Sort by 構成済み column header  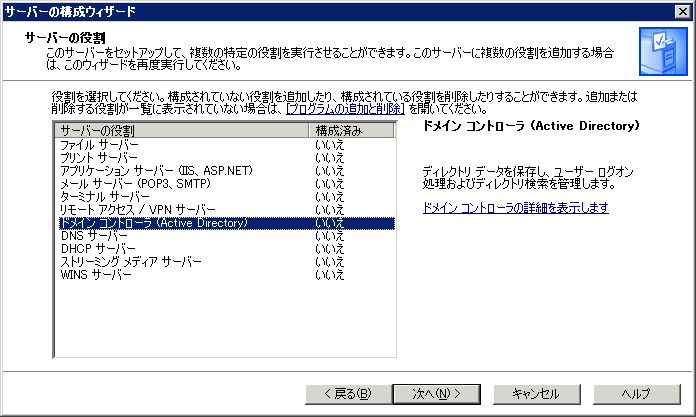pyautogui.click(x=351, y=131)
